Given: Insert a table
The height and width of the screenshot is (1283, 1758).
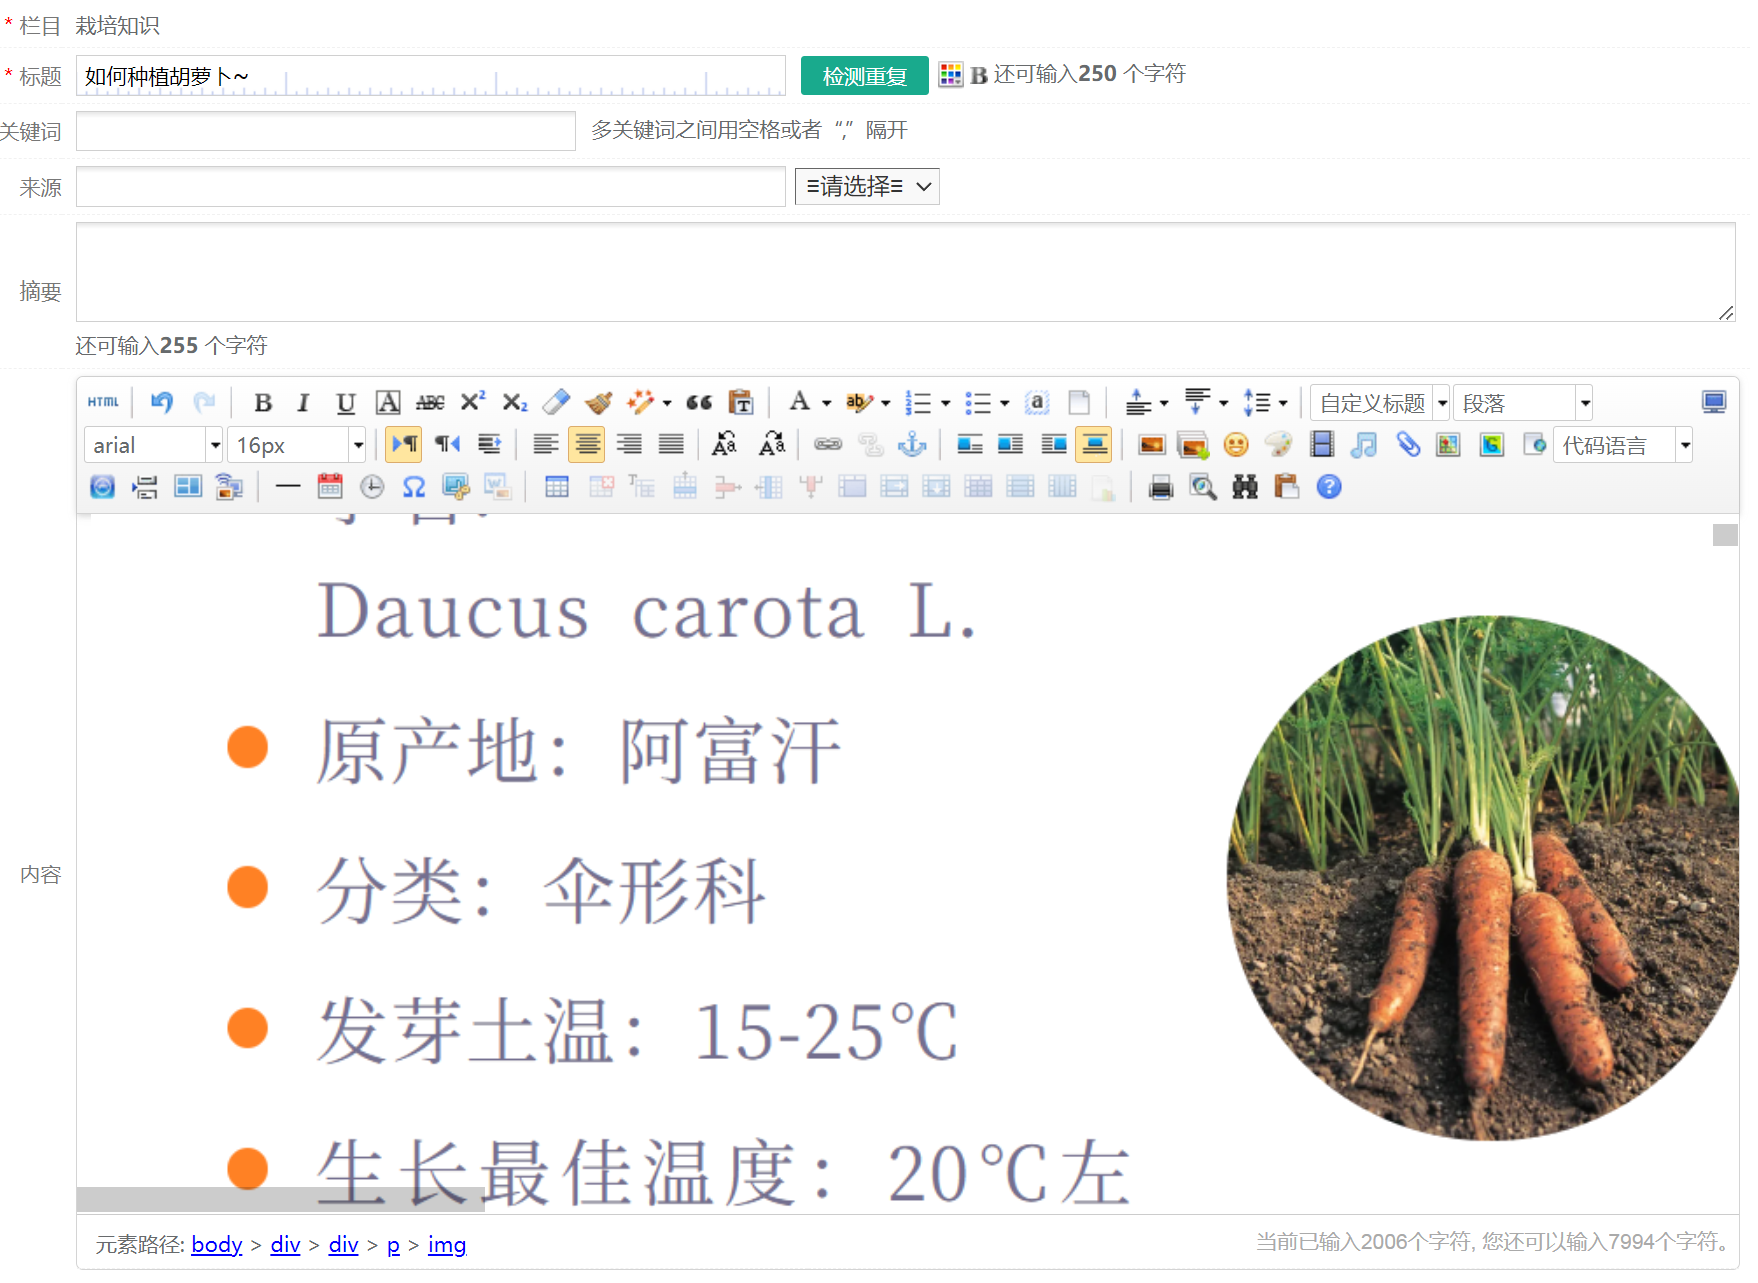Looking at the screenshot, I should click(557, 487).
